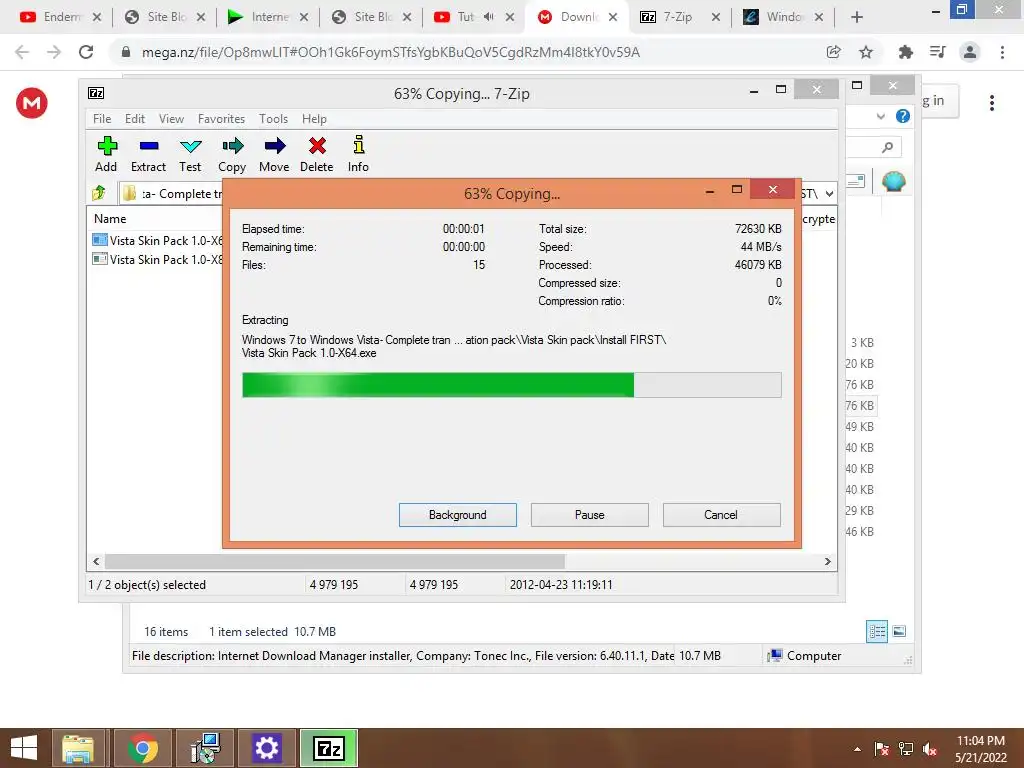1024x768 pixels.
Task: Click the Background button in copying dialog
Action: [458, 515]
